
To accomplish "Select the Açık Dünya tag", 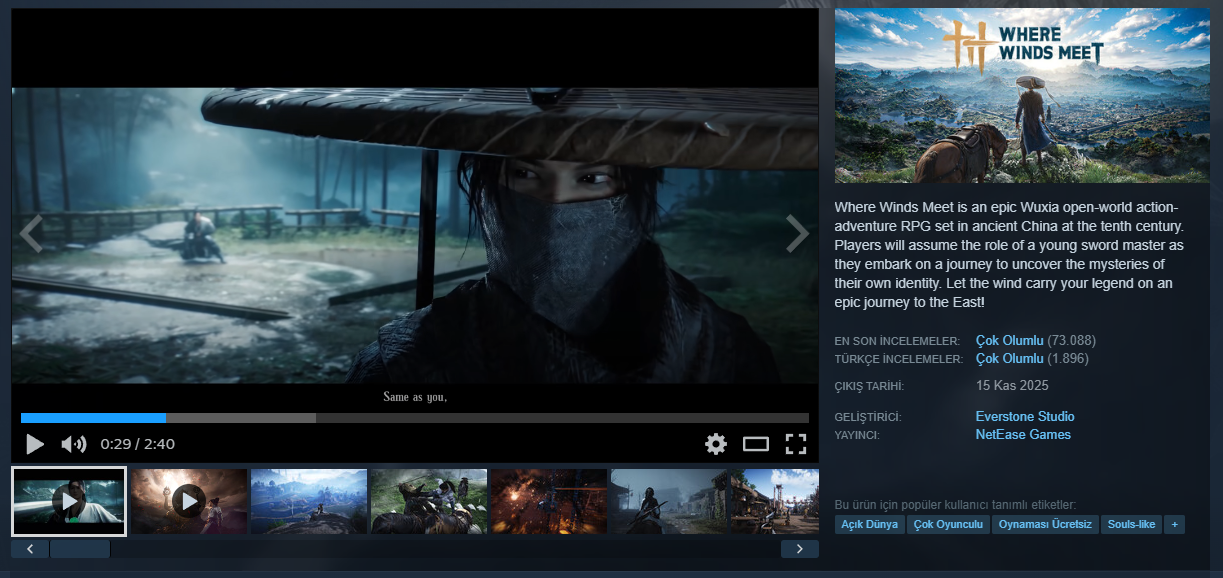I will tap(870, 524).
